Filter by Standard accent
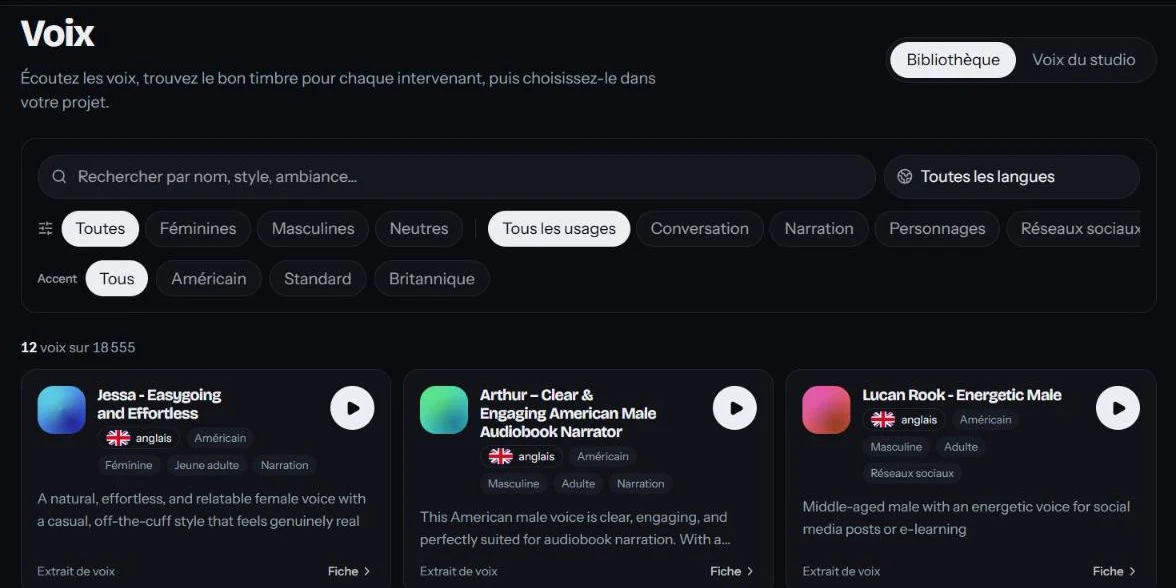The height and width of the screenshot is (588, 1176). point(317,278)
